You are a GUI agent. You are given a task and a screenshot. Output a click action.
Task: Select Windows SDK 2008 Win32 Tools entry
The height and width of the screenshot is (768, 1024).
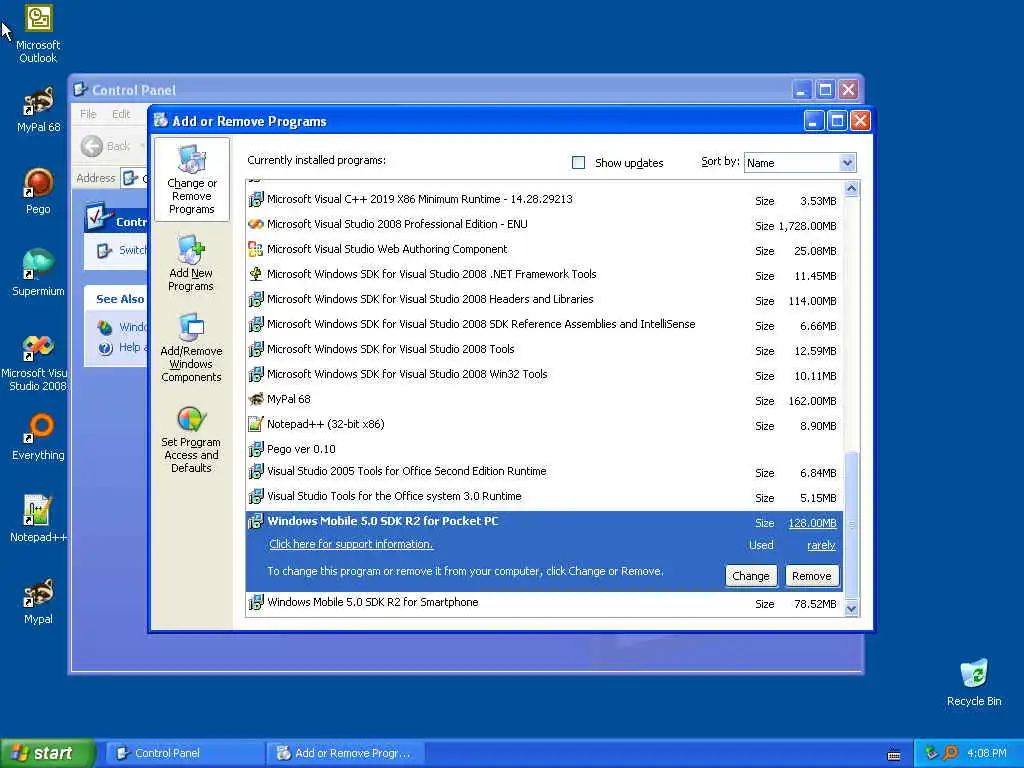[544, 374]
